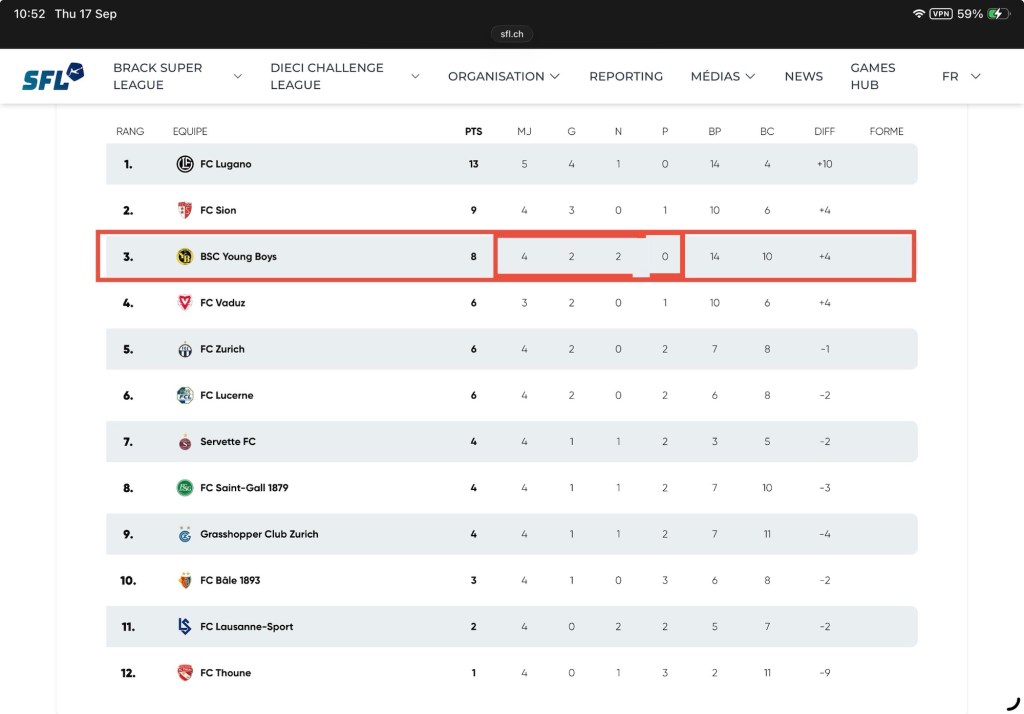Open the Reporting menu item
The image size is (1024, 714).
pyautogui.click(x=626, y=76)
